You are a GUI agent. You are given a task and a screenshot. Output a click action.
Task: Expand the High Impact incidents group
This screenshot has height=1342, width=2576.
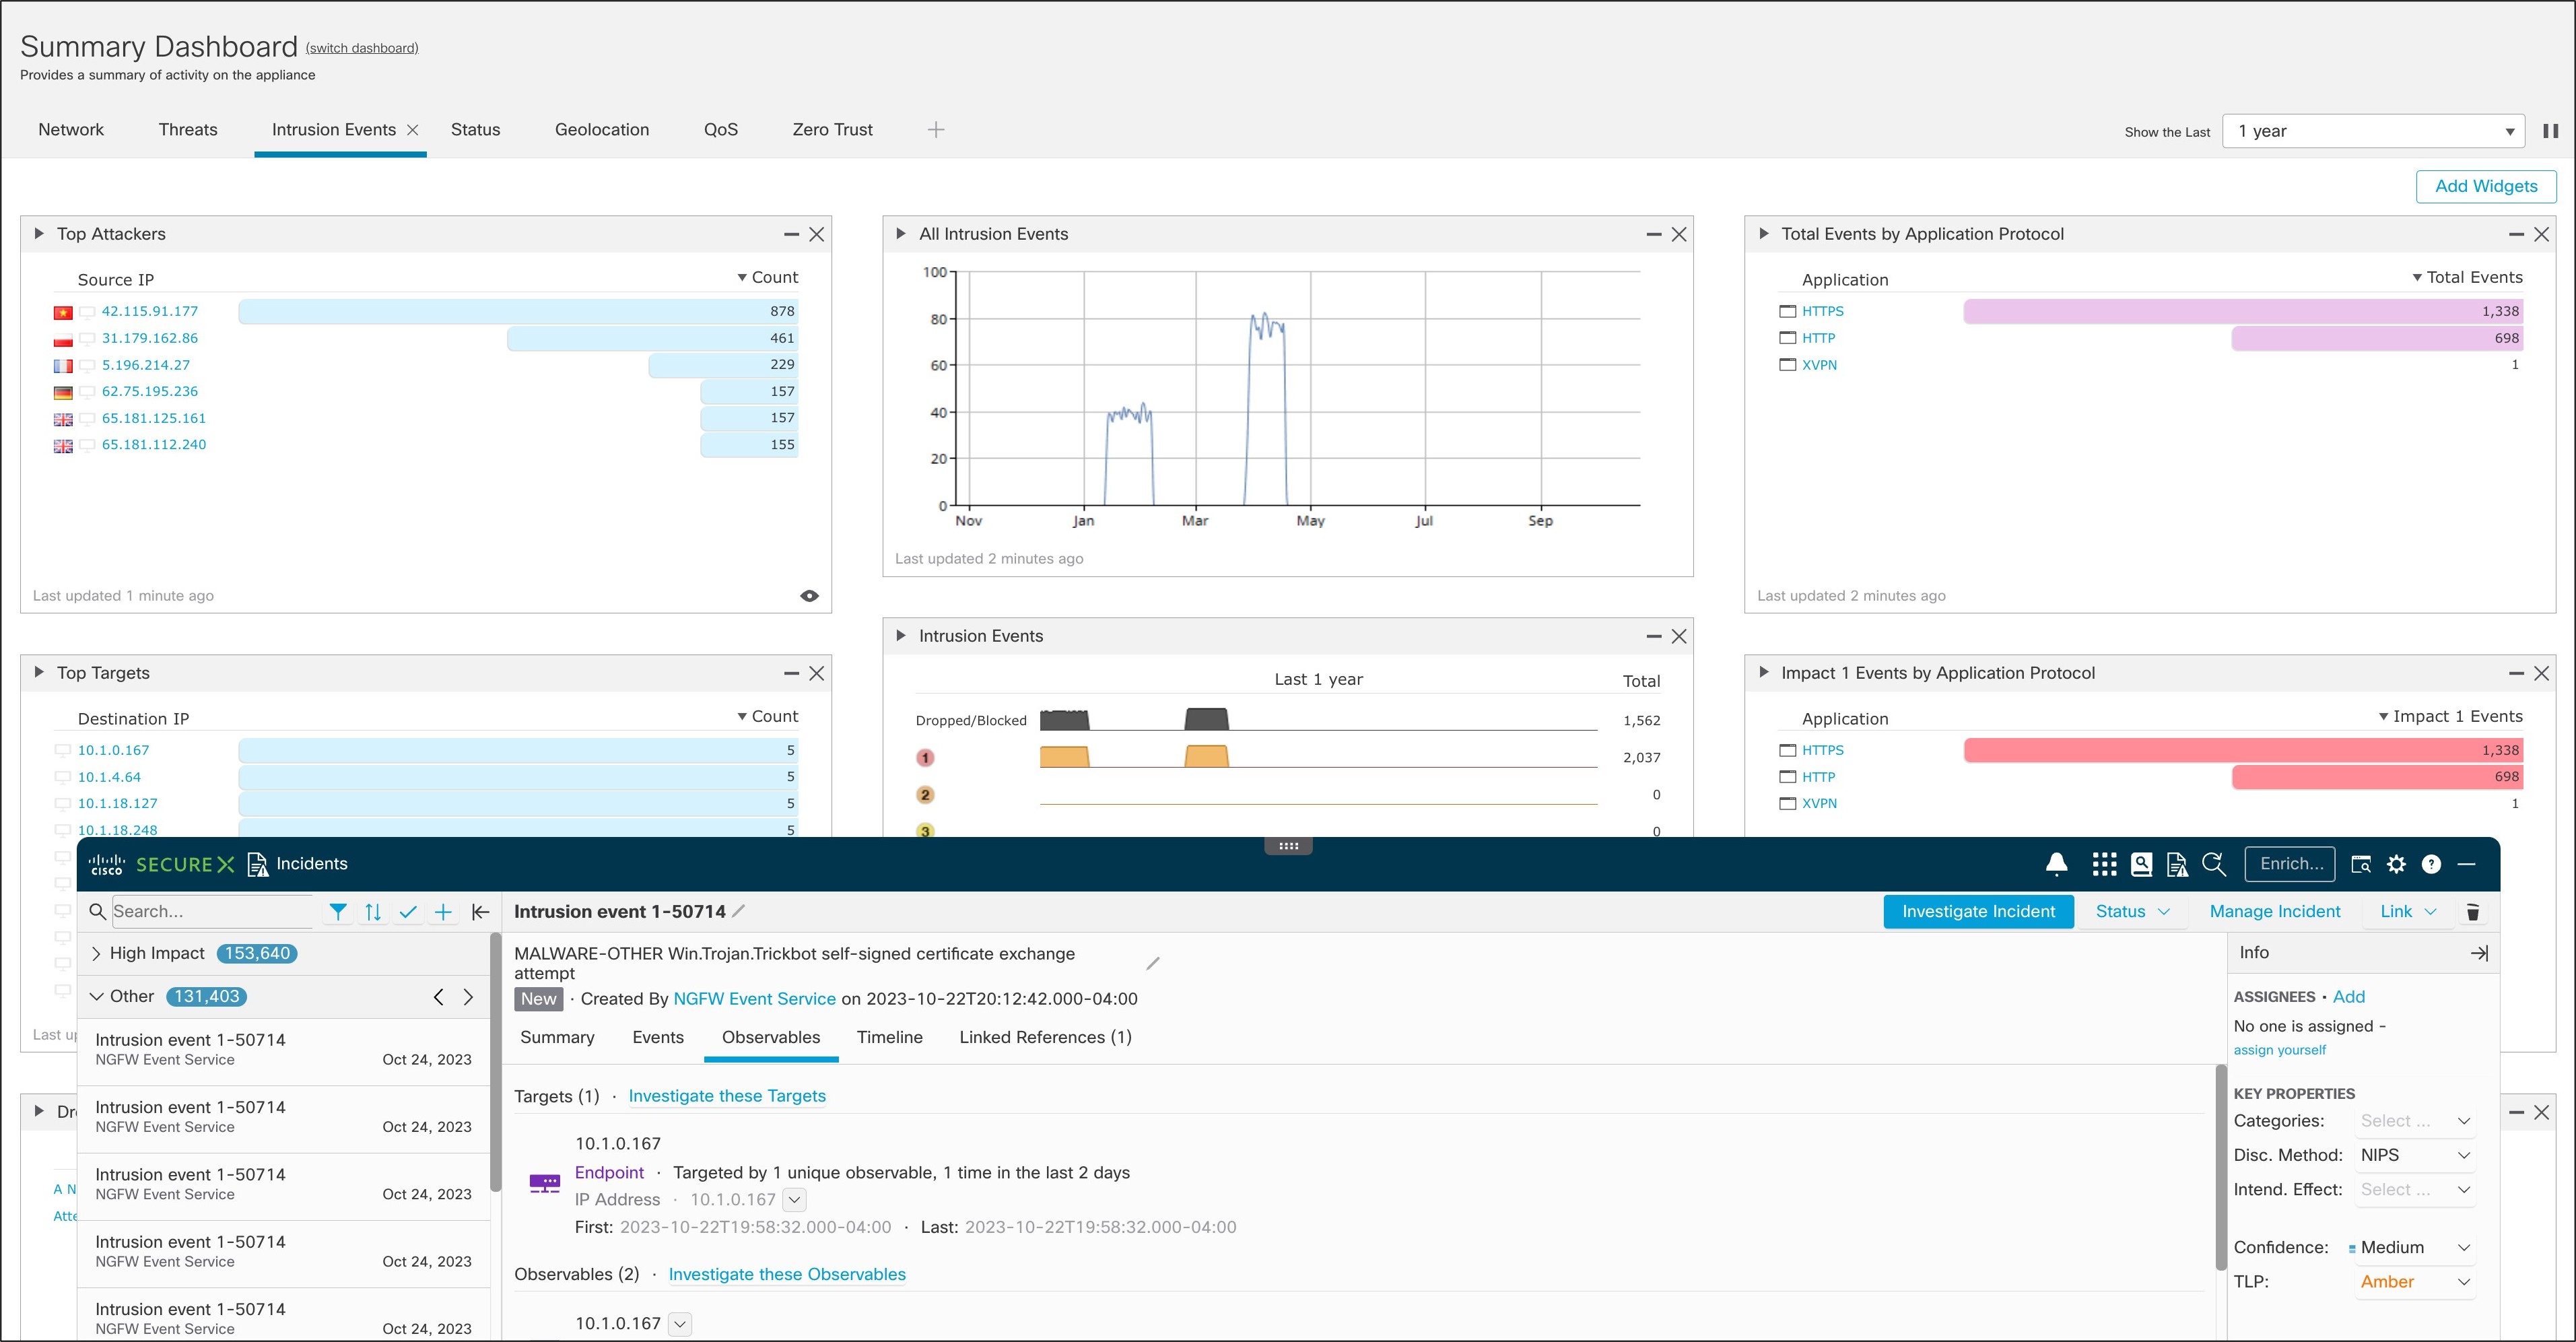96,954
